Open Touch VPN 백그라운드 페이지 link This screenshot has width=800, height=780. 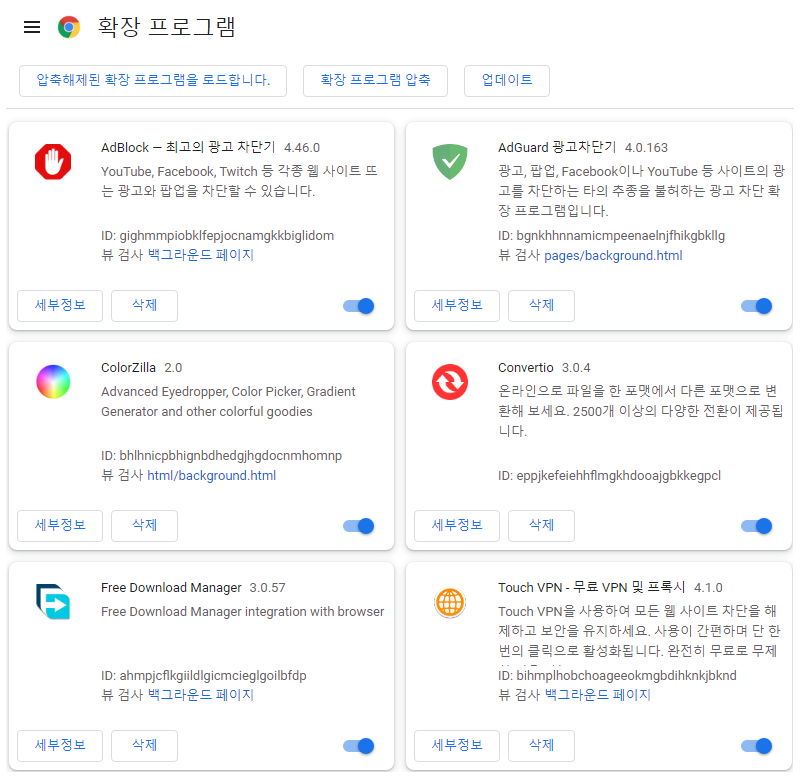(x=597, y=695)
